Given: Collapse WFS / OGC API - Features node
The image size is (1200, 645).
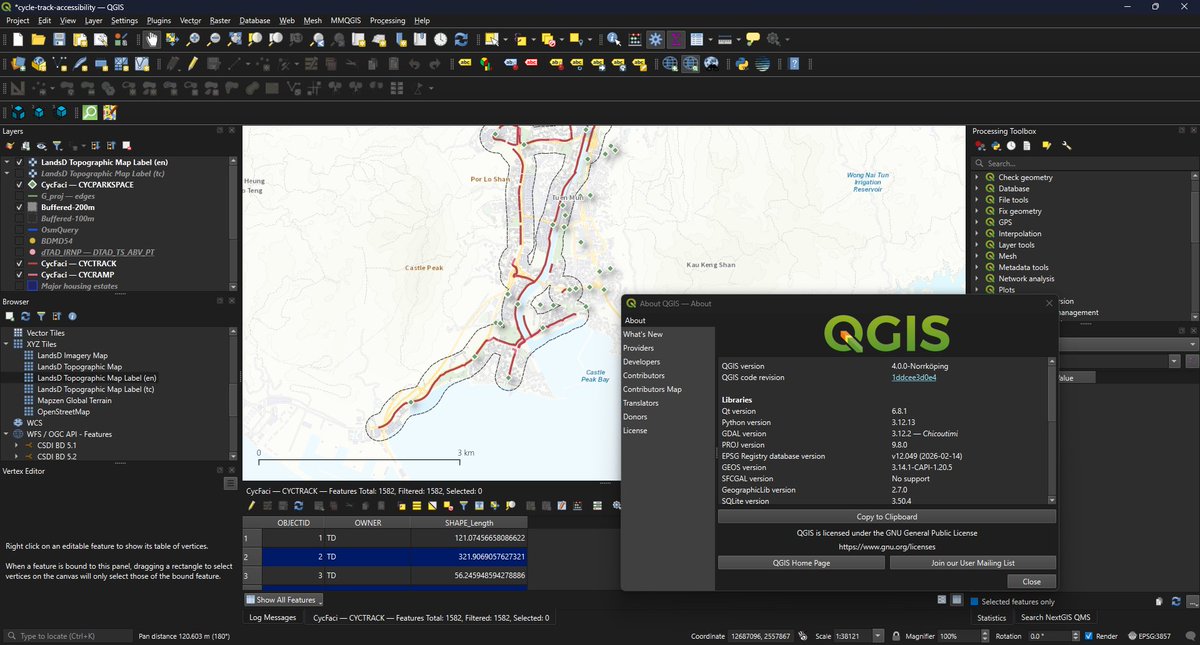Looking at the screenshot, I should pyautogui.click(x=8, y=434).
